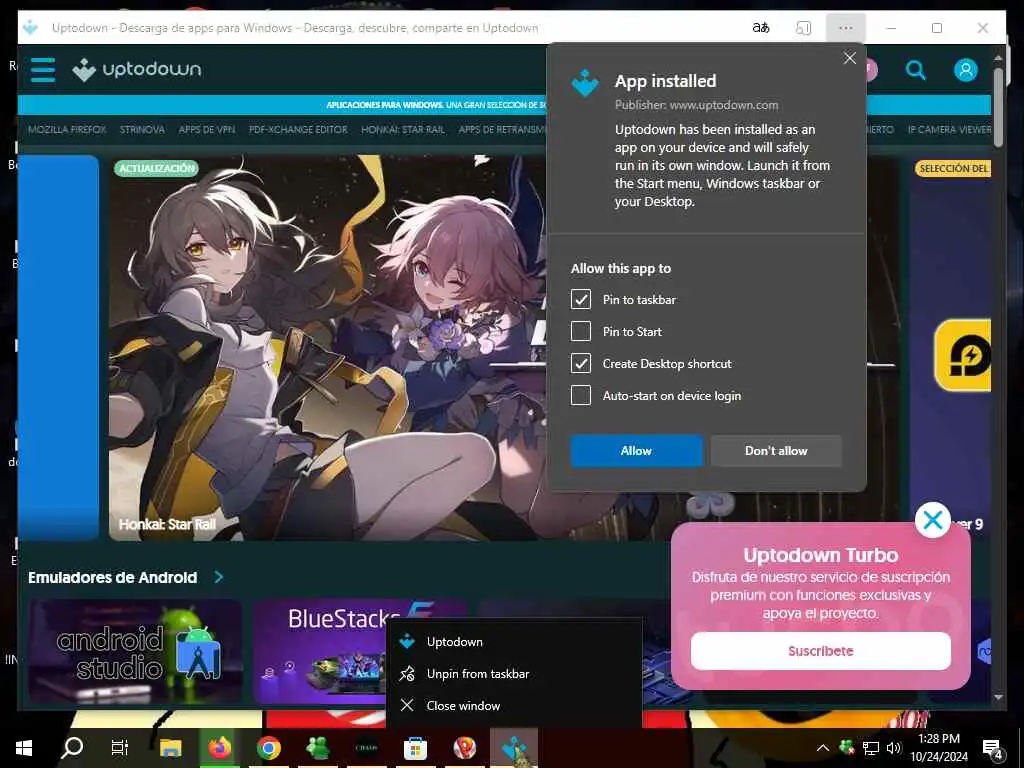Click the Don't allow button
Viewport: 1024px width, 768px height.
(776, 451)
